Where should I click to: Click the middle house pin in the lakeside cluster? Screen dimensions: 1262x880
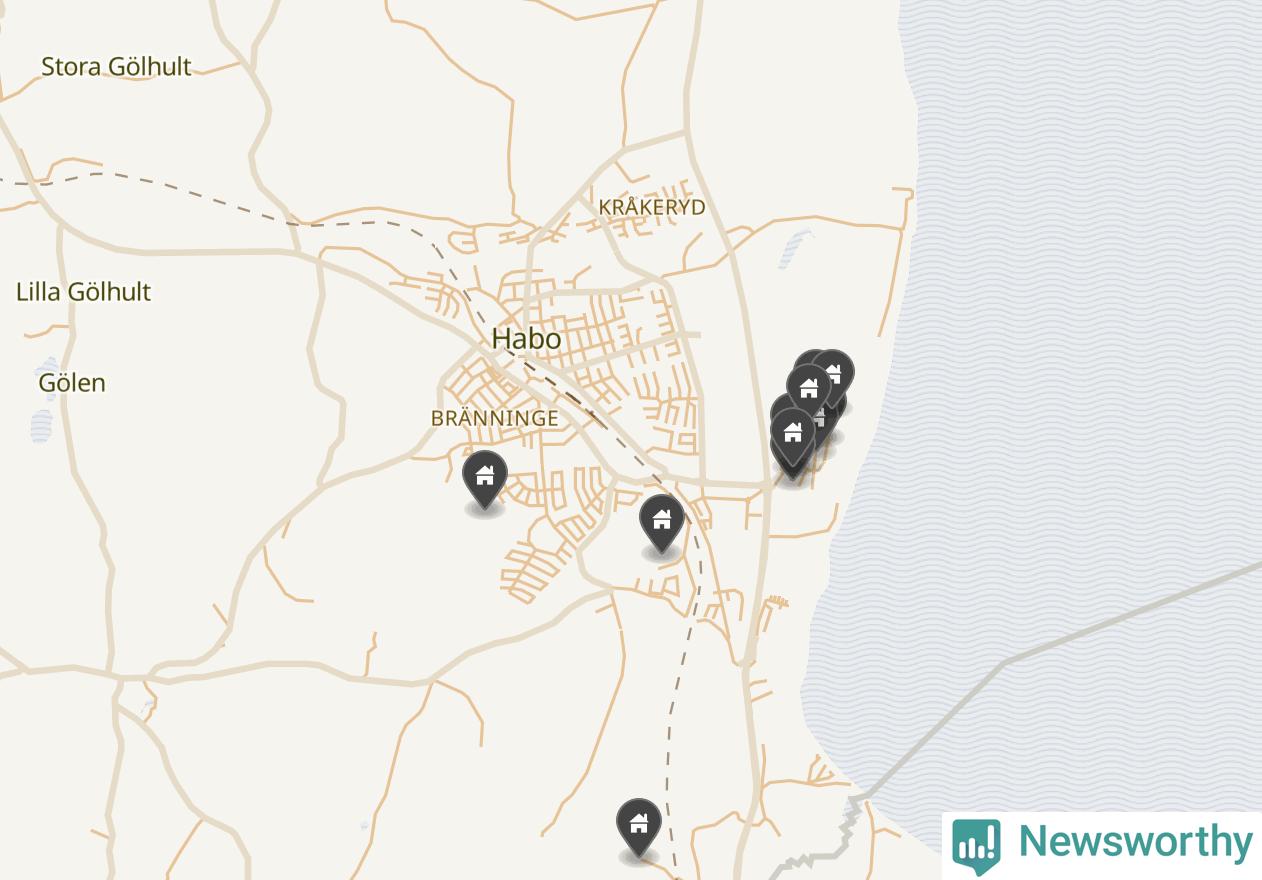[809, 390]
